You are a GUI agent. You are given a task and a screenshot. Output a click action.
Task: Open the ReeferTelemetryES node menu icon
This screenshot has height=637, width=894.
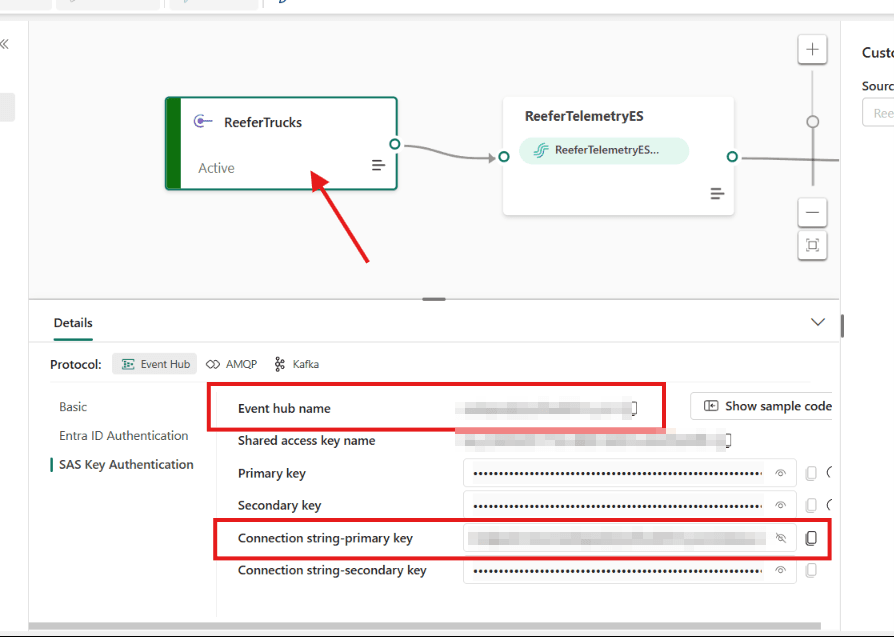click(717, 194)
